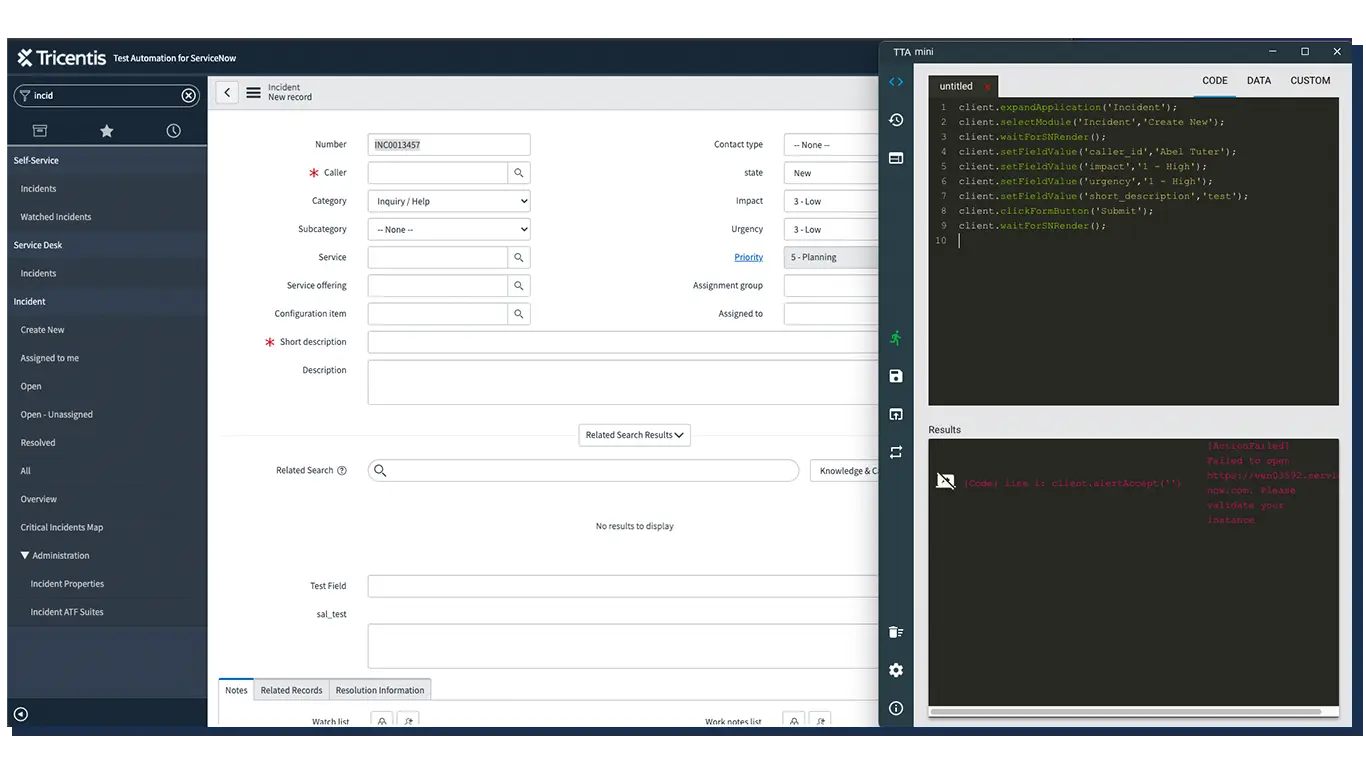Open TTA mini settings gear
The image size is (1366, 768).
pos(896,670)
